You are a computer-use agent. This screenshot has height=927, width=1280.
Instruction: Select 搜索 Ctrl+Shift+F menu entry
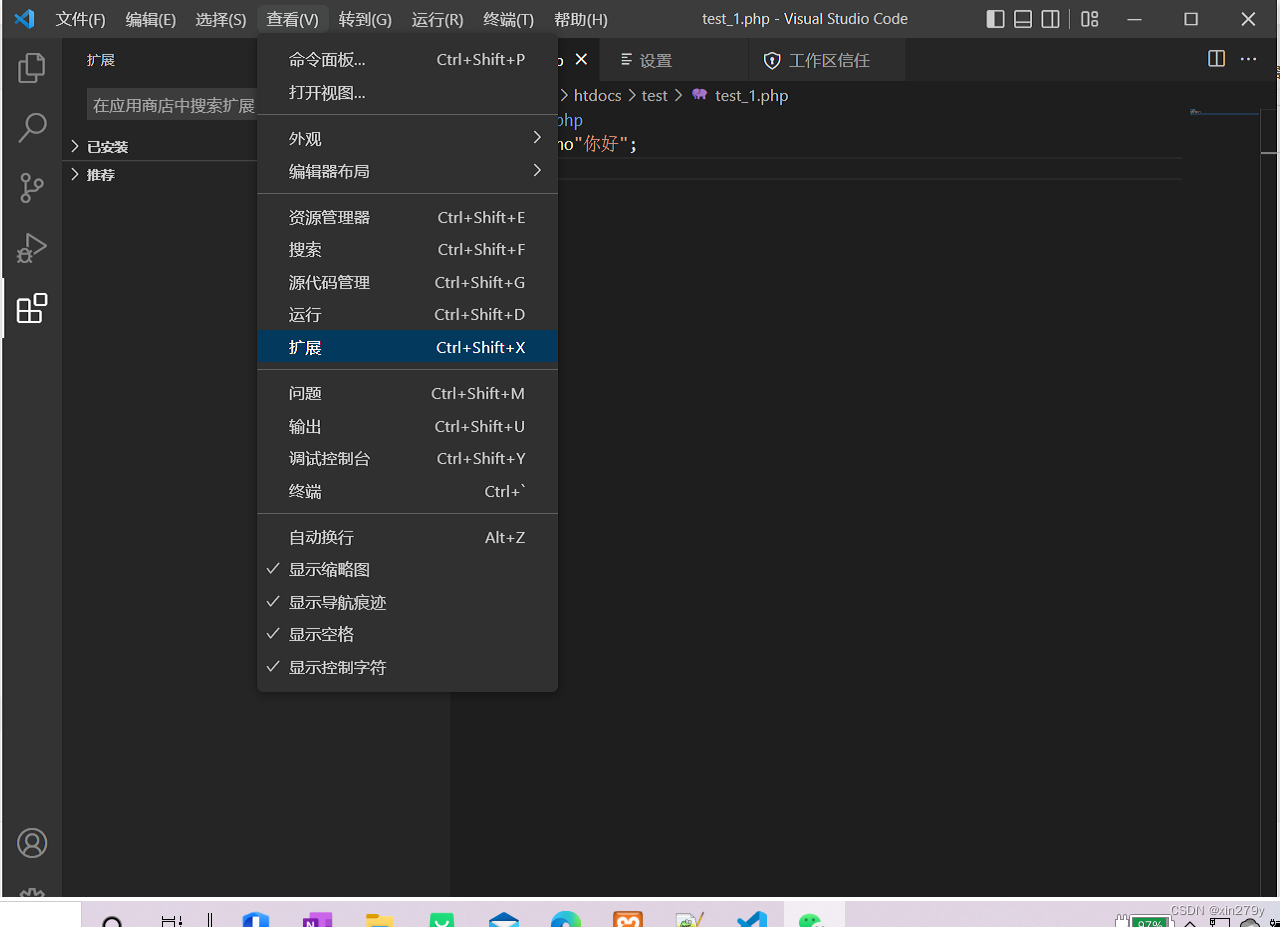coord(407,250)
